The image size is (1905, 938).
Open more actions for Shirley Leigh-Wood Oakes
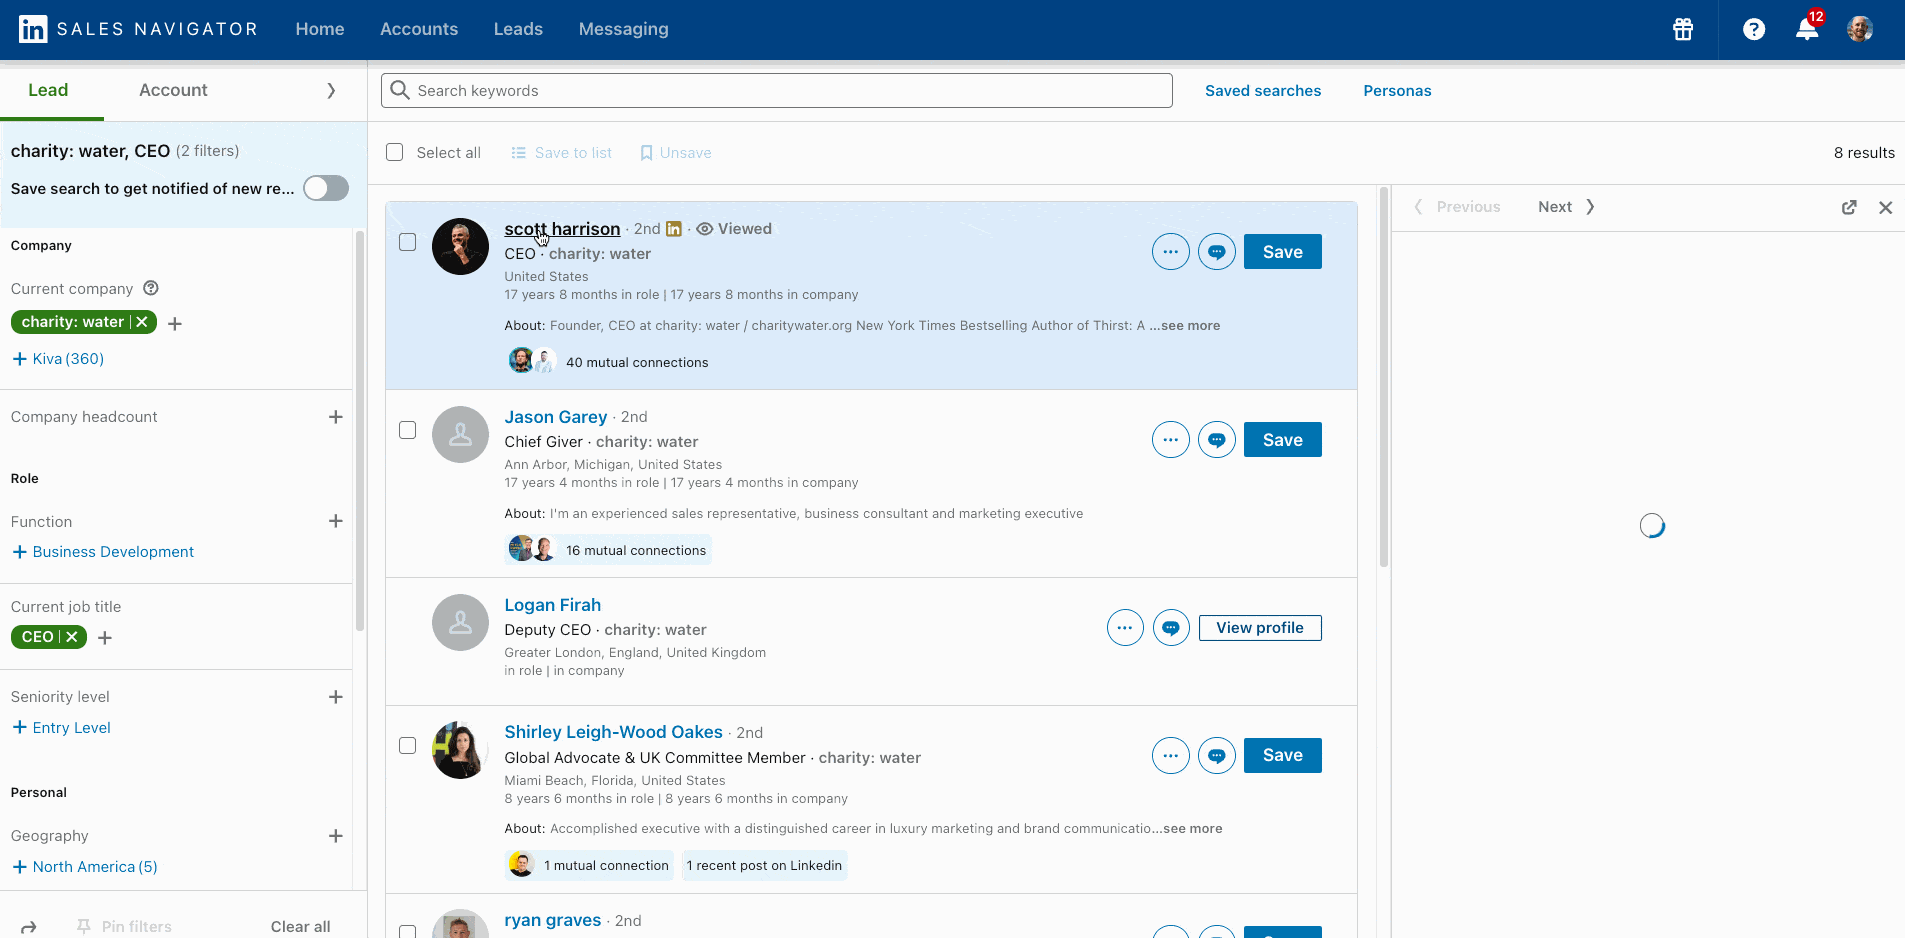tap(1171, 756)
